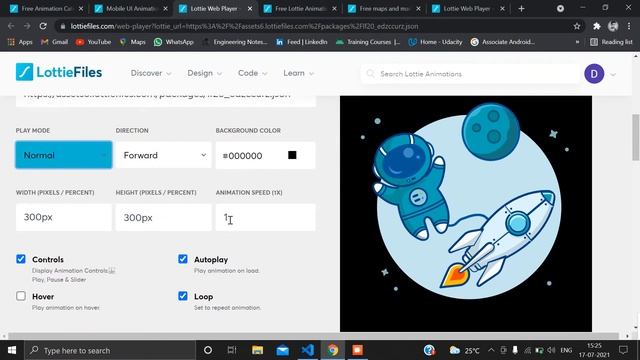Open the Apps bookmarks shortcut
This screenshot has height=360, width=640.
[x=20, y=42]
